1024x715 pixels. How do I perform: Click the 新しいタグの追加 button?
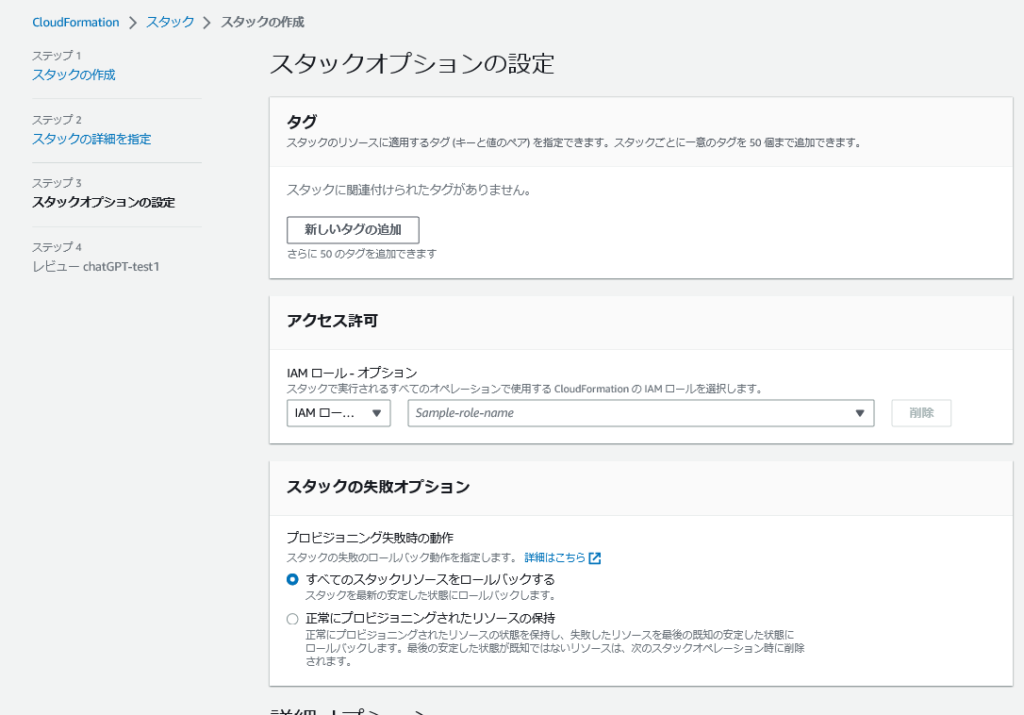[x=351, y=230]
